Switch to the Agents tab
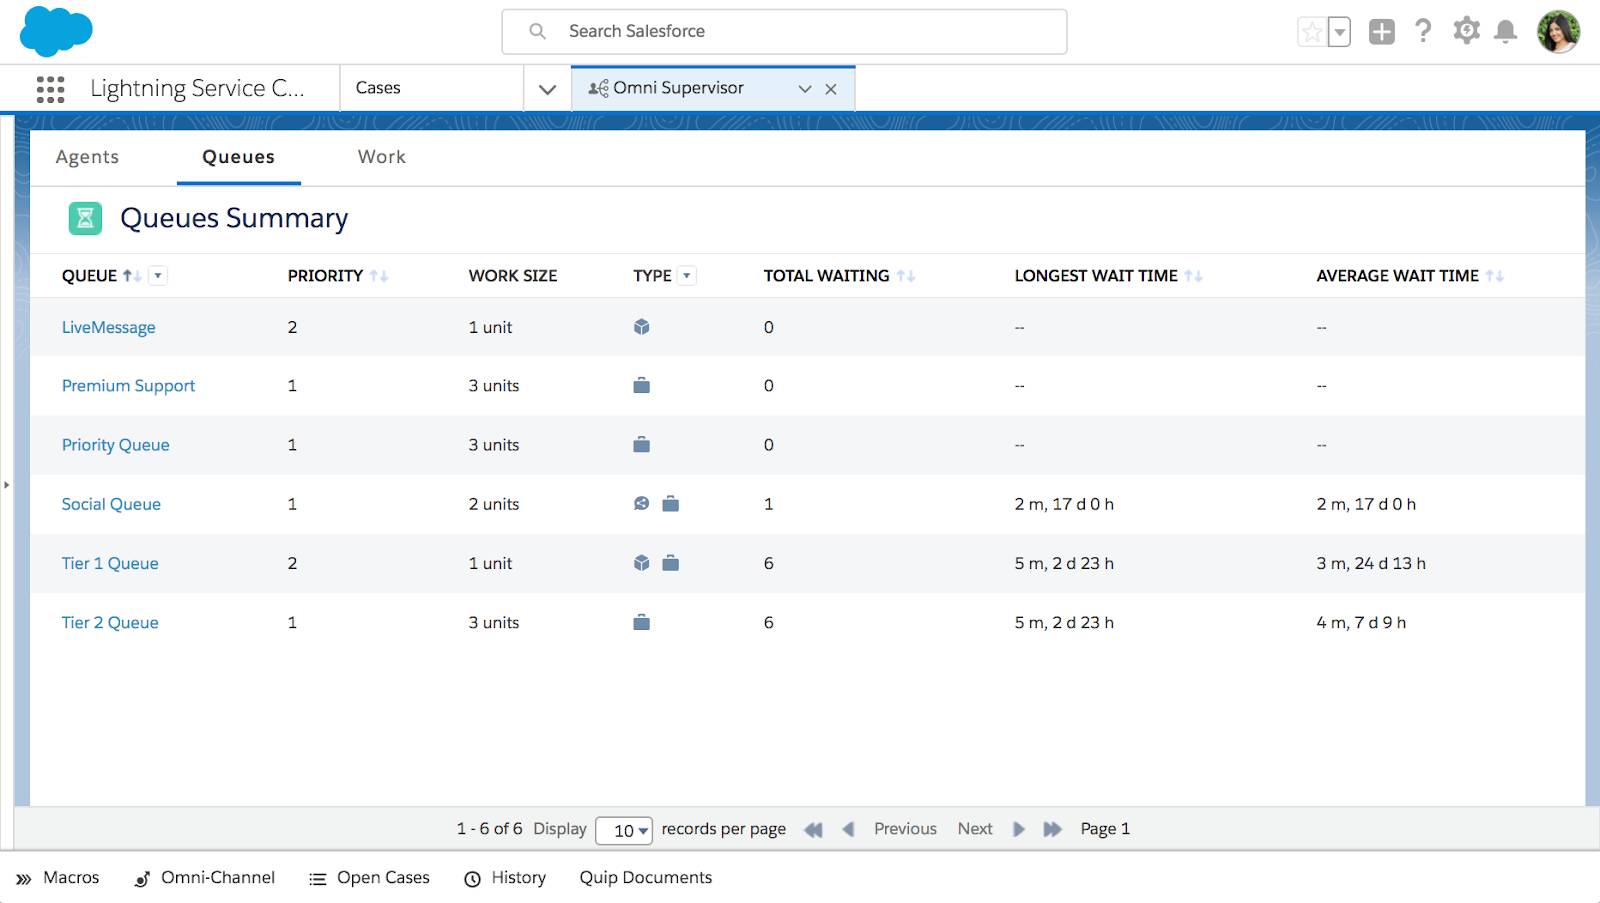Image resolution: width=1600 pixels, height=903 pixels. click(x=87, y=157)
